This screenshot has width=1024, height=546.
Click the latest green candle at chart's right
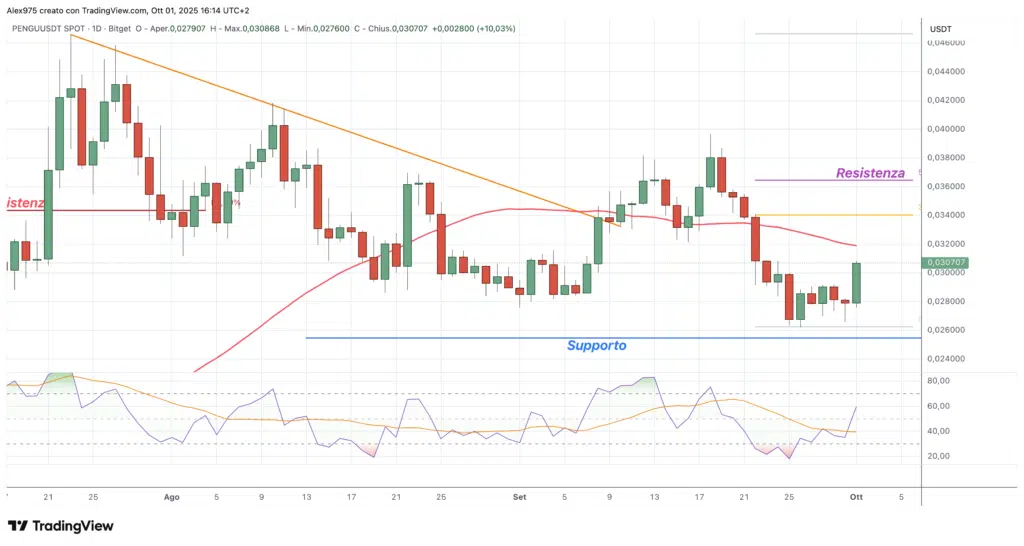click(857, 283)
